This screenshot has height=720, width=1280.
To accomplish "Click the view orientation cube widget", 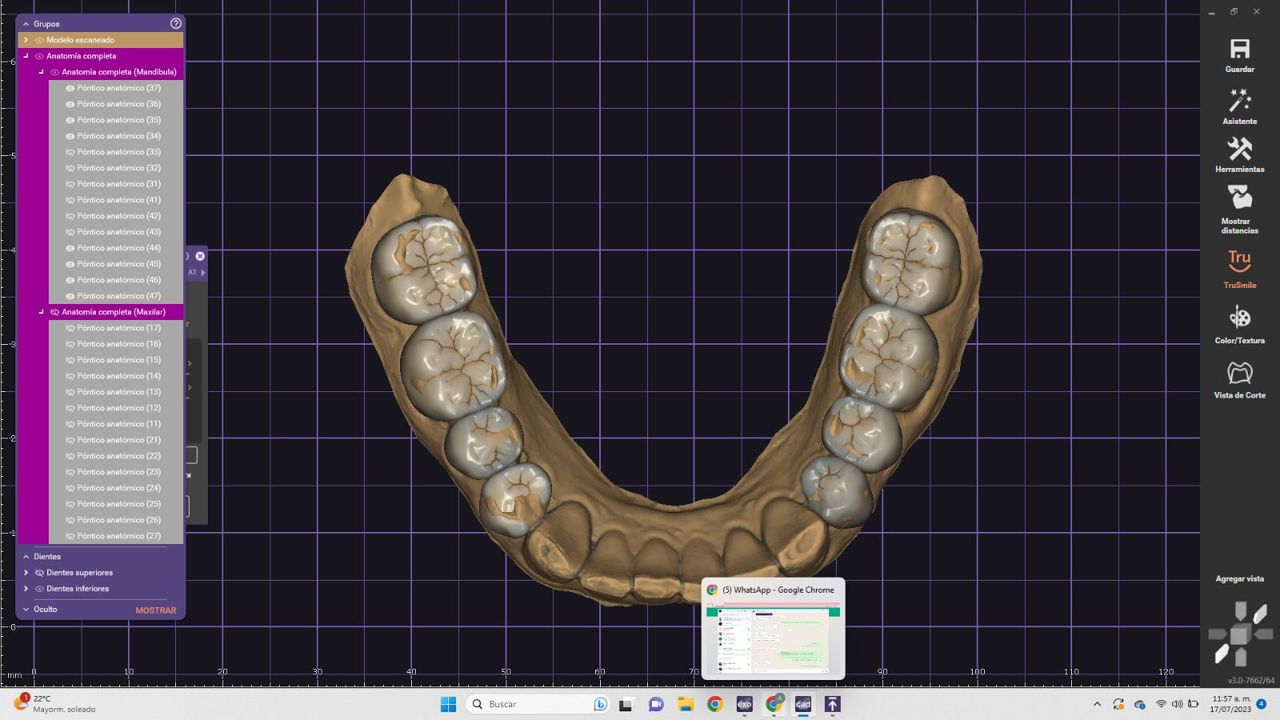I will [x=1239, y=635].
